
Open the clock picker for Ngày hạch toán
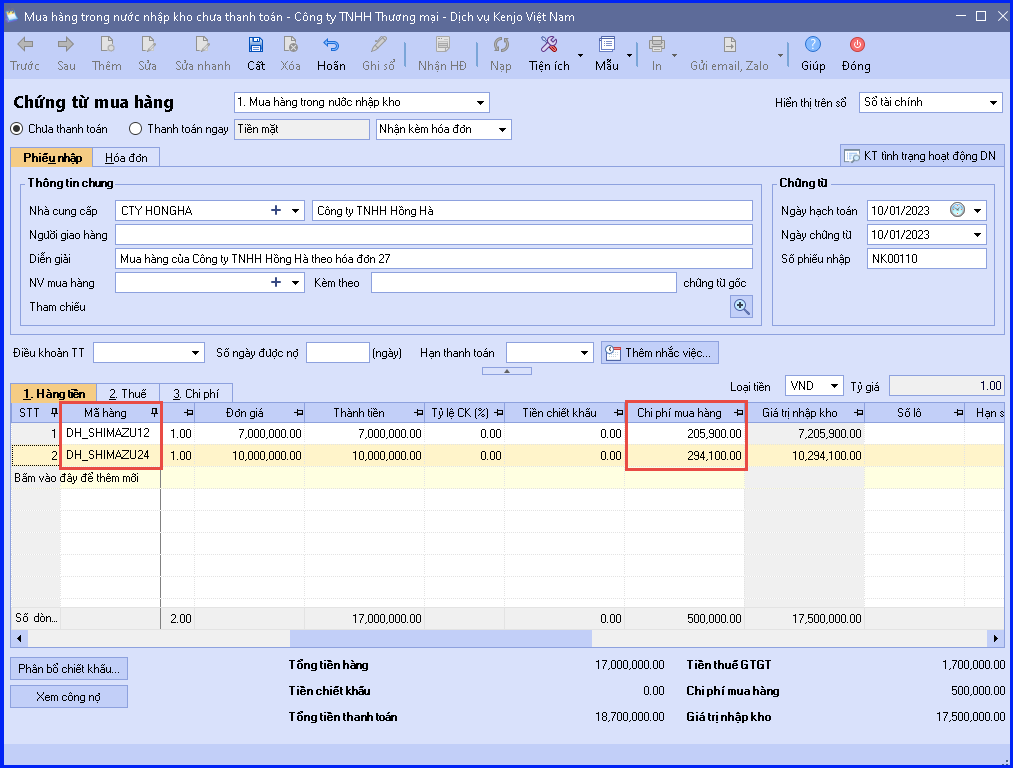pyautogui.click(x=957, y=210)
